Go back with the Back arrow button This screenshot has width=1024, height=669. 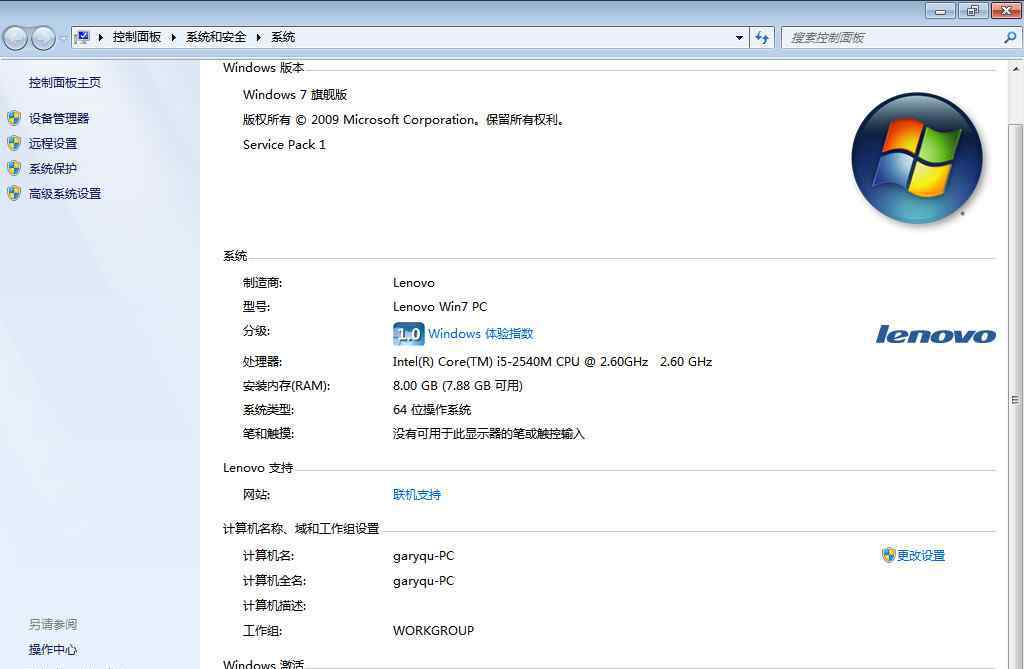[x=15, y=39]
